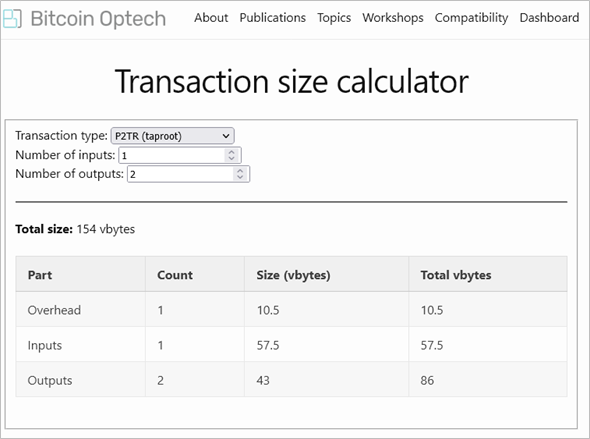Expand the Transaction type dropdown
This screenshot has height=439, width=590.
point(172,136)
